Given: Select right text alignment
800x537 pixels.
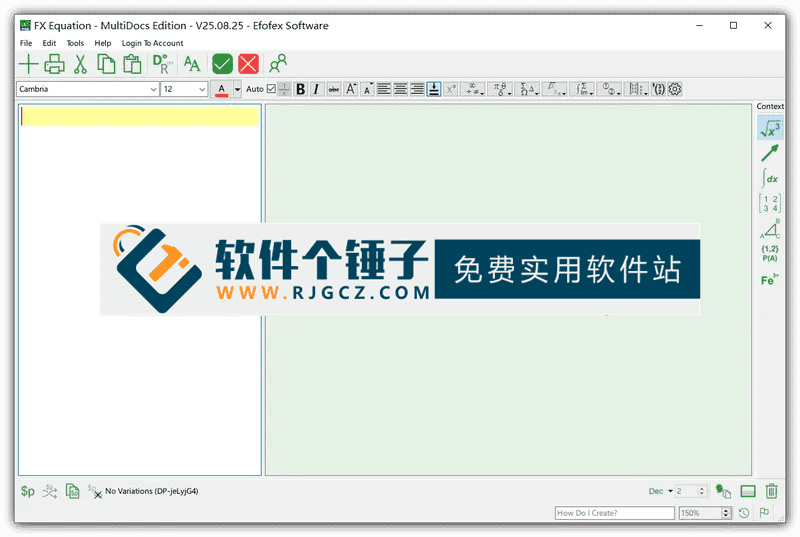Looking at the screenshot, I should pos(417,89).
